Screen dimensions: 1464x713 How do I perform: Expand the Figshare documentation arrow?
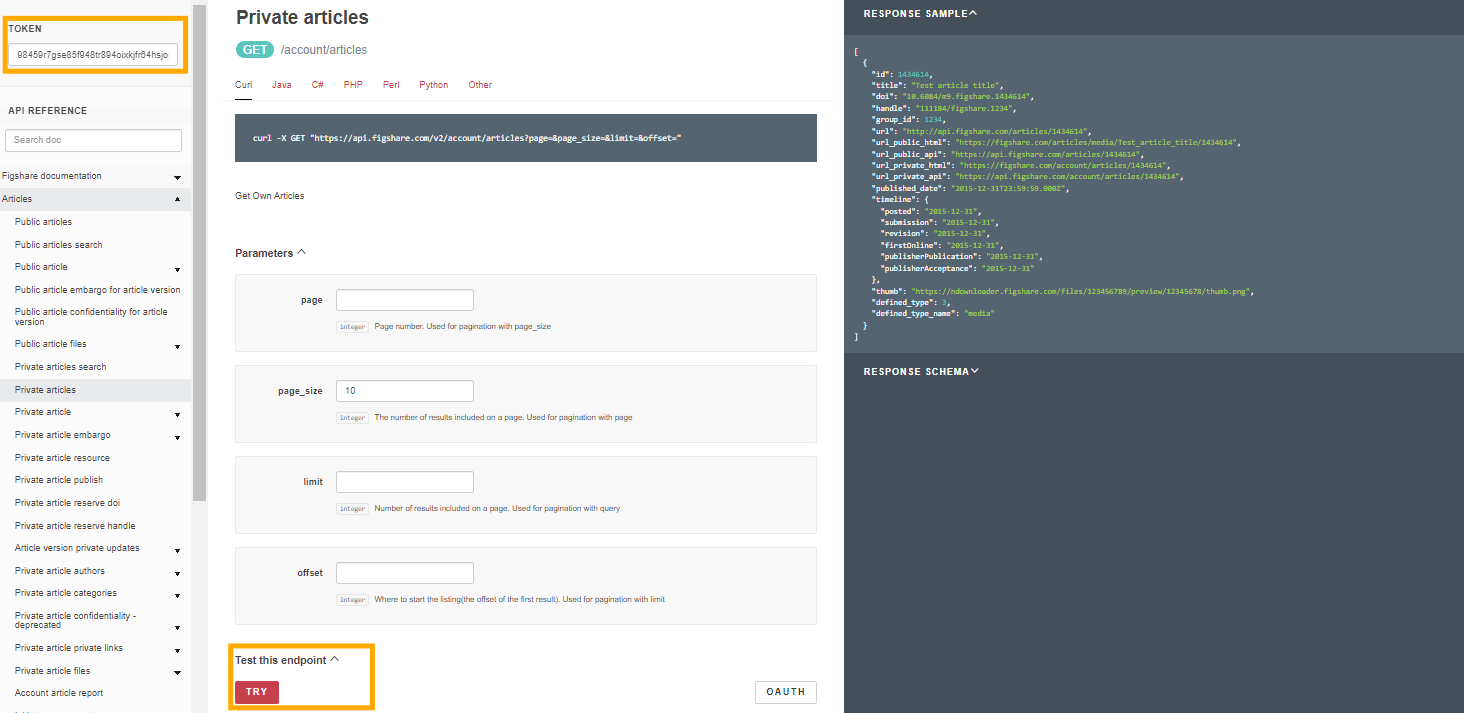177,177
